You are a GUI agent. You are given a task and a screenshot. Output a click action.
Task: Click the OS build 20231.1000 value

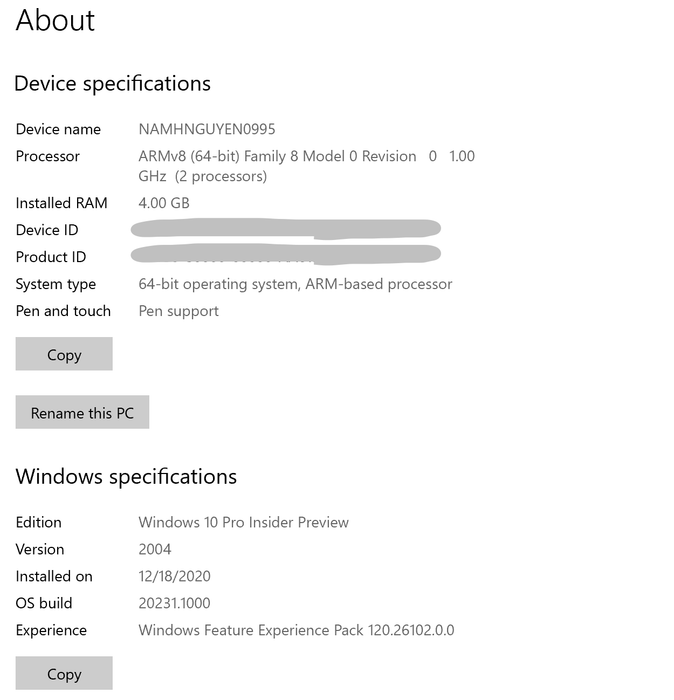tap(174, 604)
